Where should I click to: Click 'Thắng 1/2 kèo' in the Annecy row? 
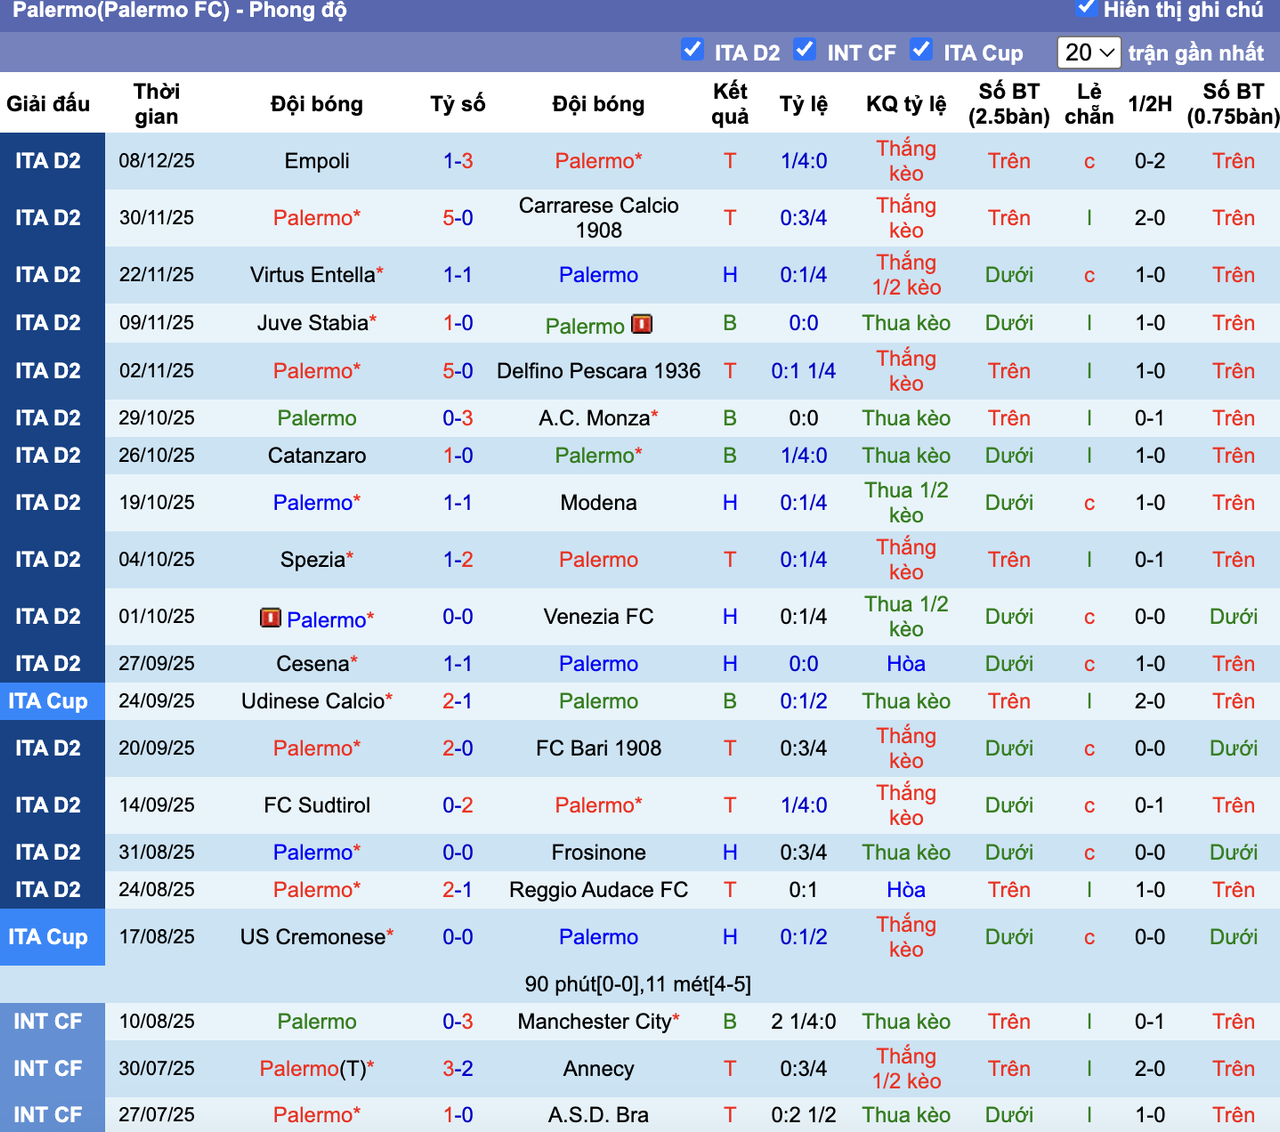pyautogui.click(x=906, y=1069)
